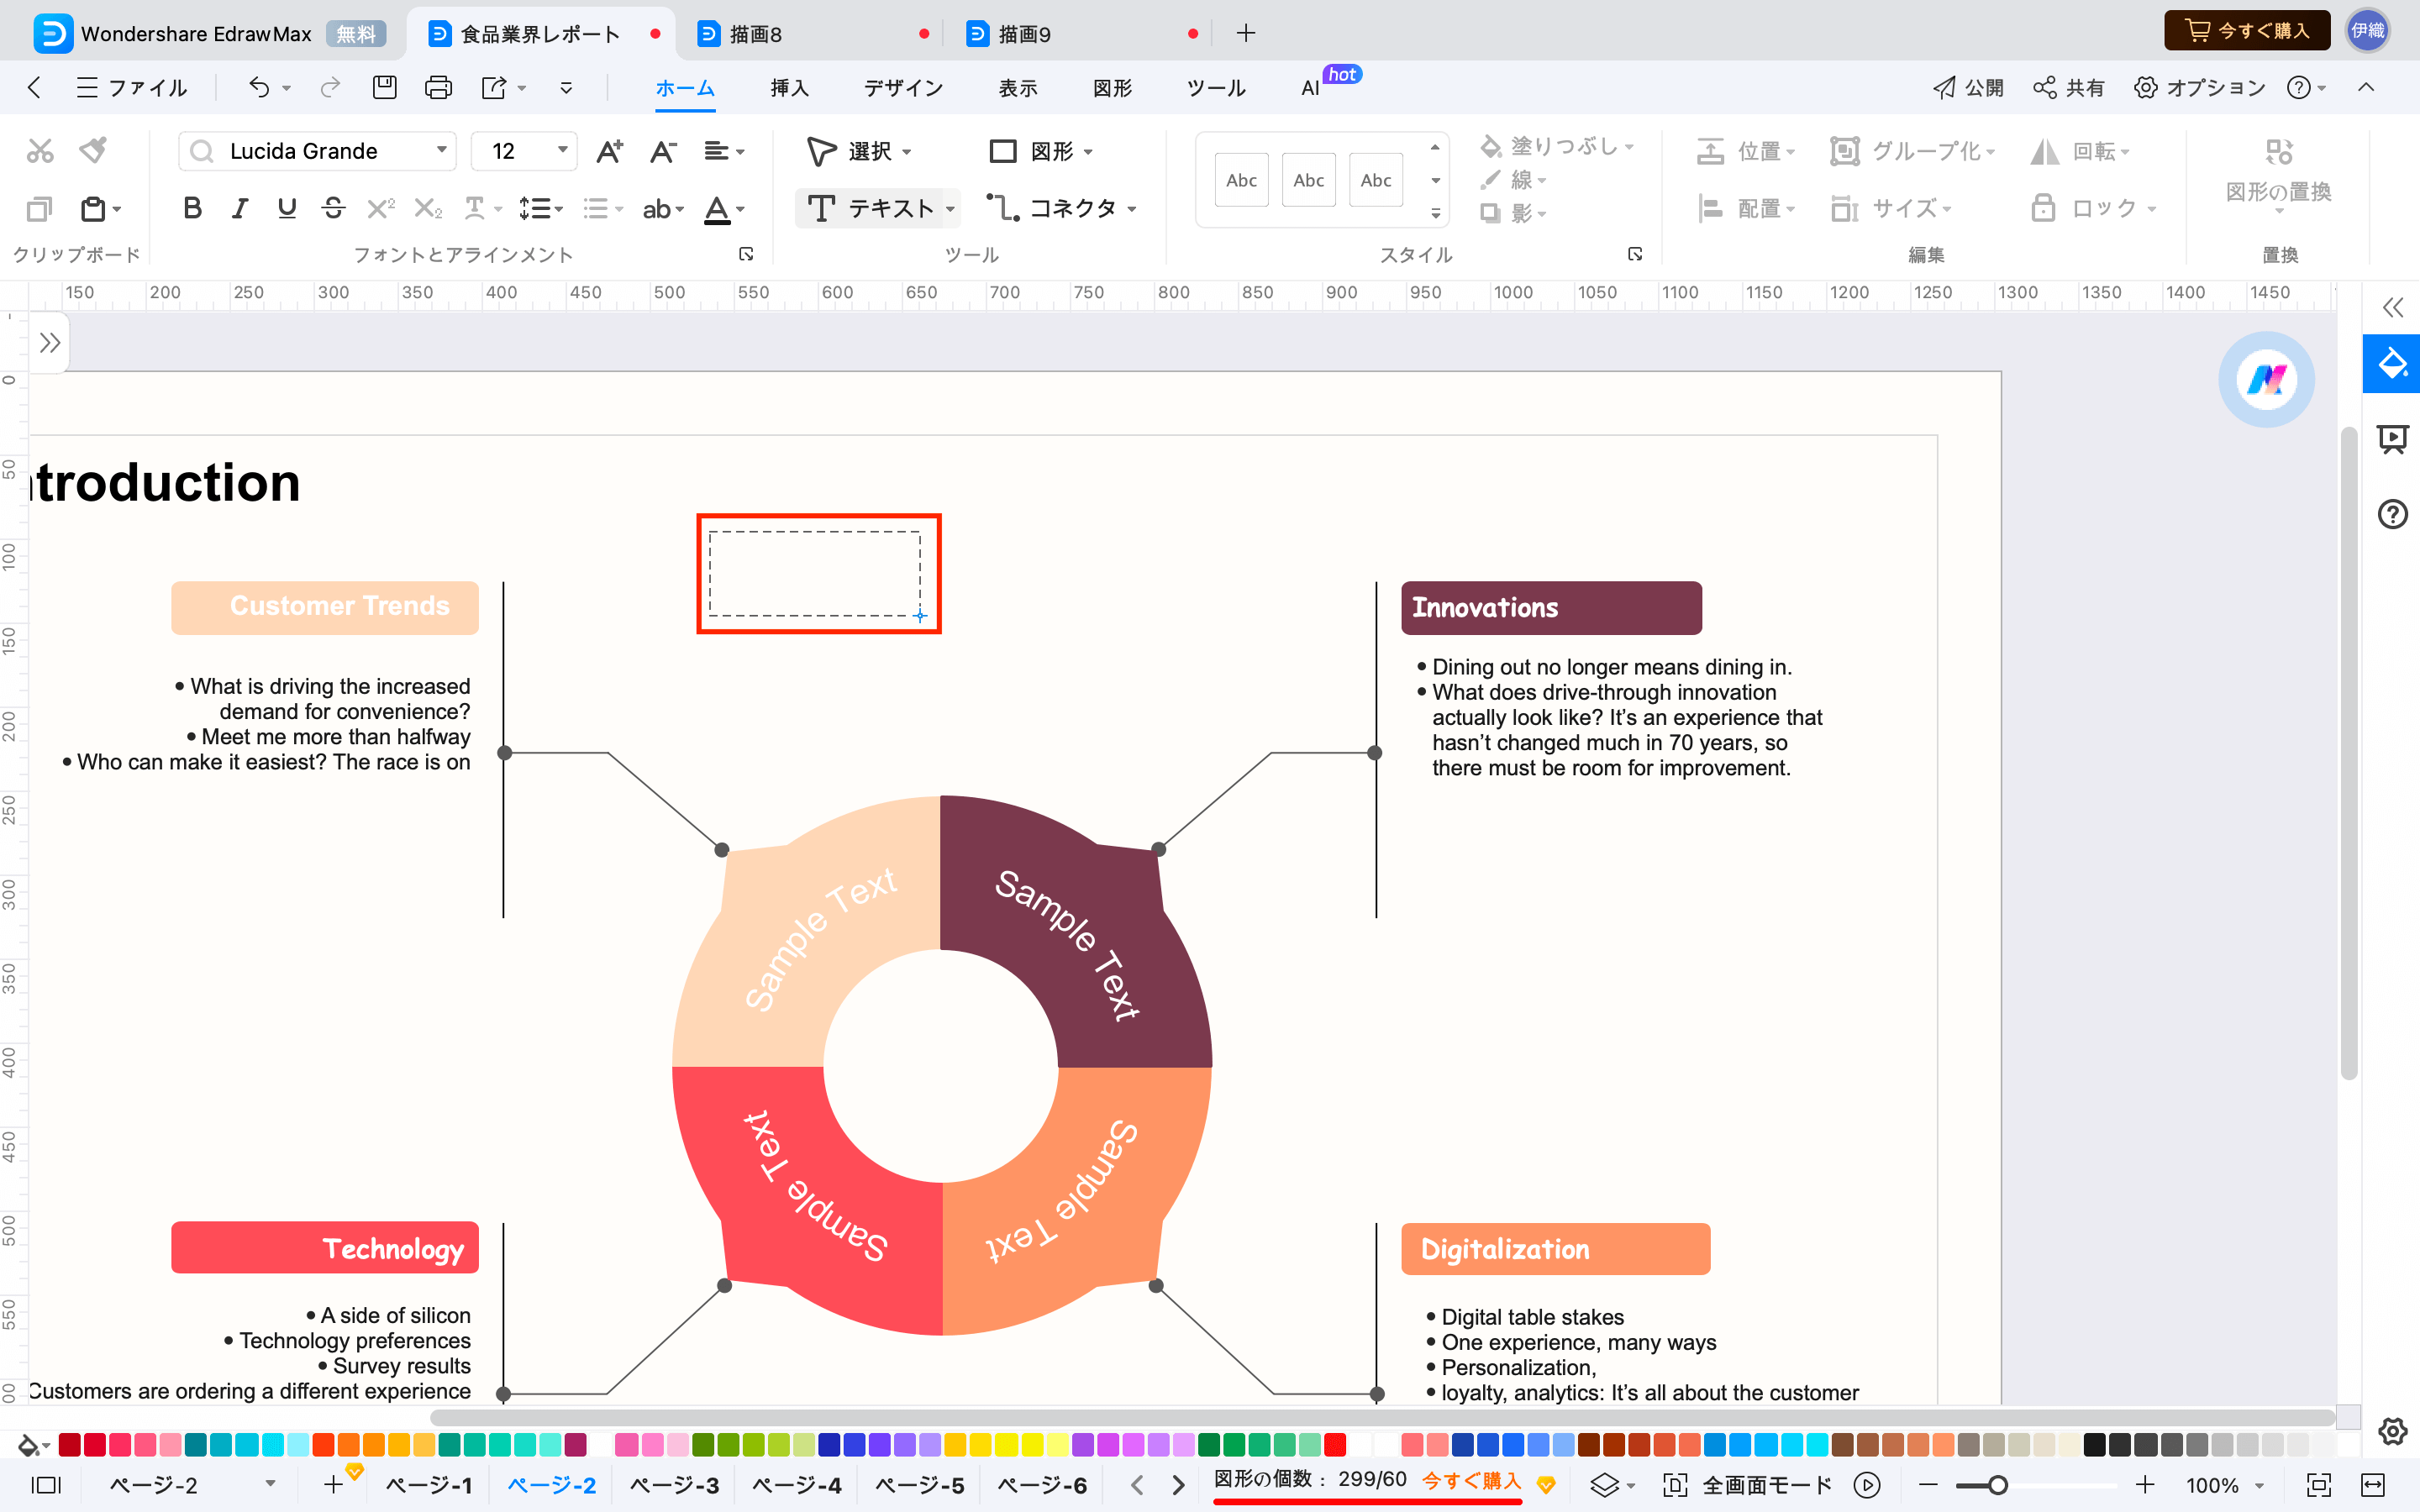Toggle Underline formatting
Screen dimensions: 2420x1512
(287, 208)
